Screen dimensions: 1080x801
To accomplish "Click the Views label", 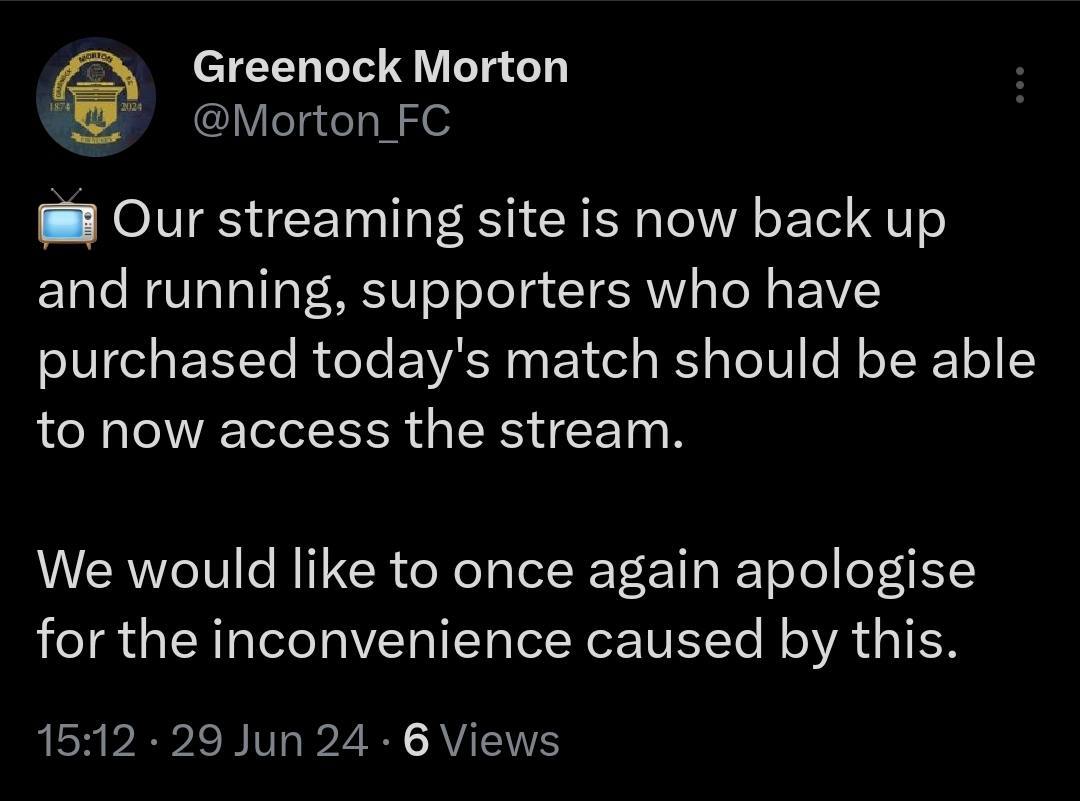I will coord(499,741).
